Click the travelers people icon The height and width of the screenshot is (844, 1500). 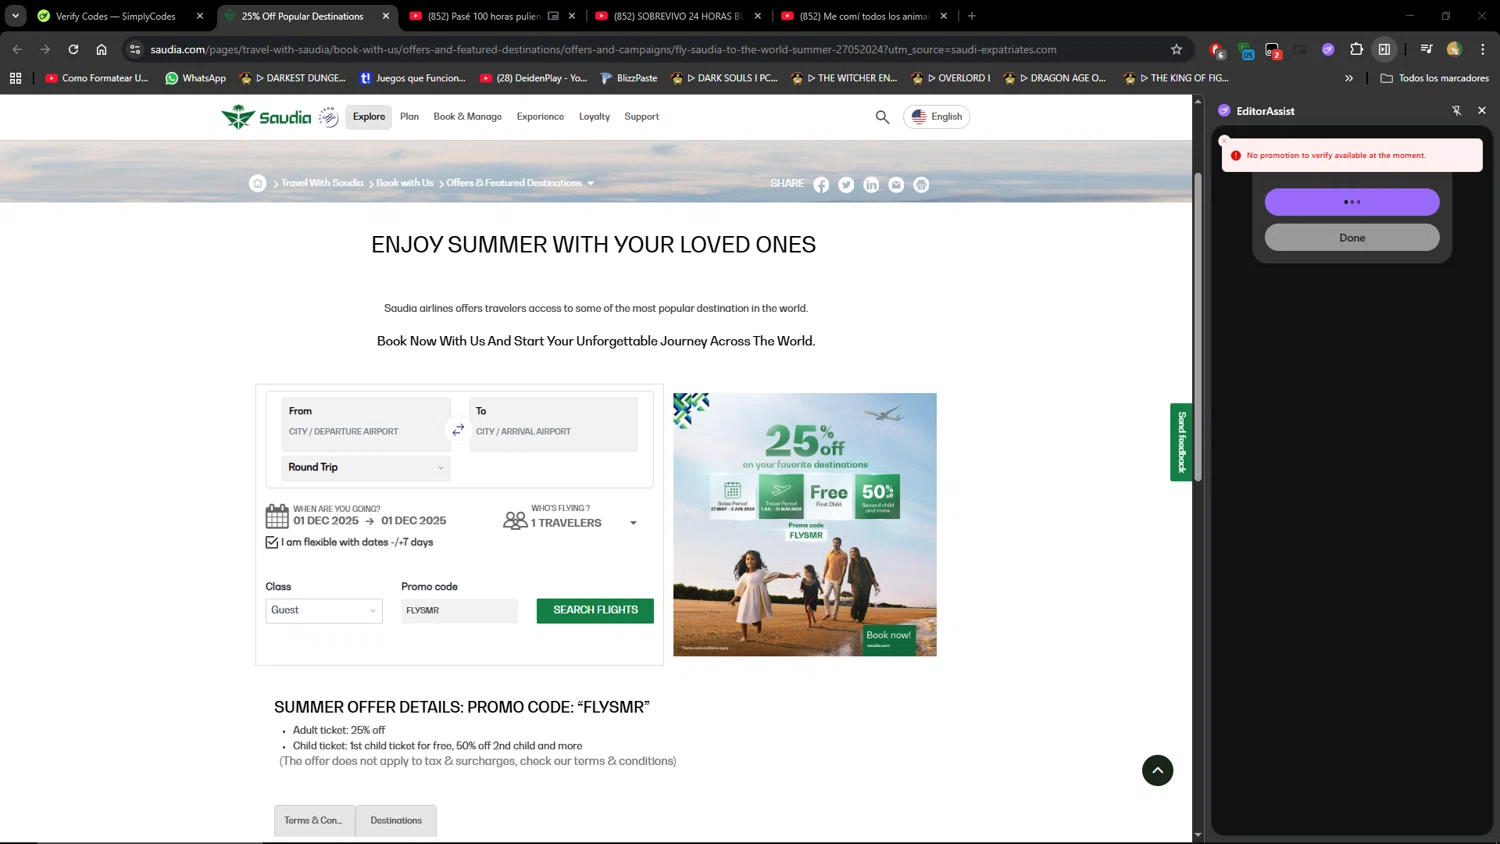515,521
